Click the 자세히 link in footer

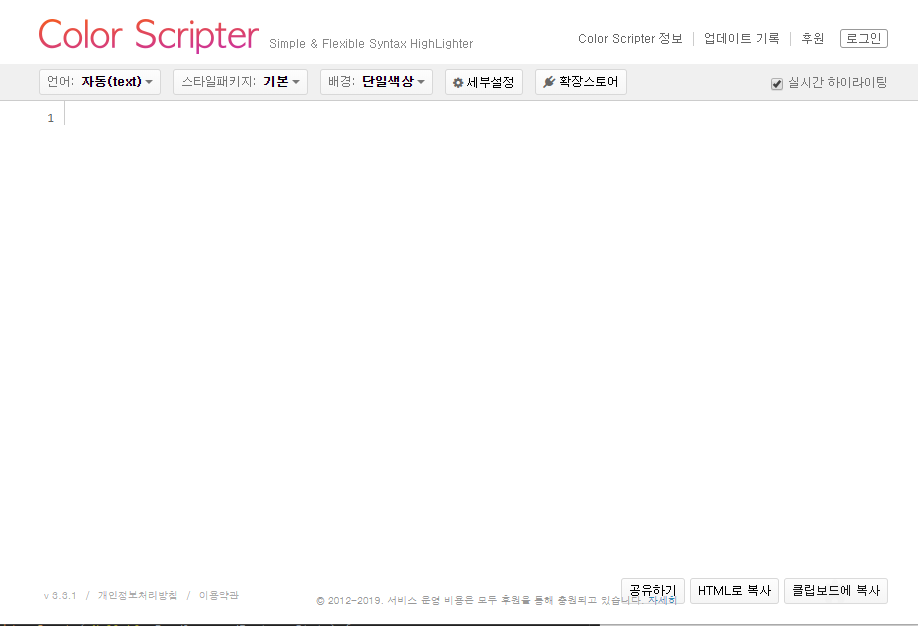tap(662, 600)
